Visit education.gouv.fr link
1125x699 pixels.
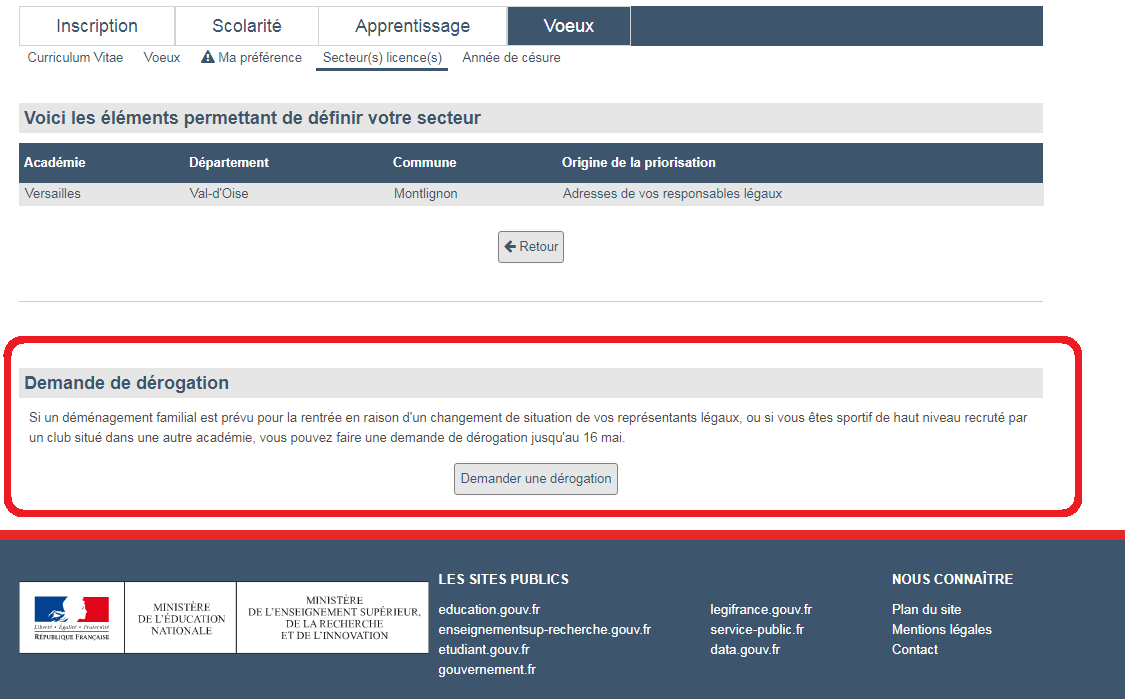[489, 610]
